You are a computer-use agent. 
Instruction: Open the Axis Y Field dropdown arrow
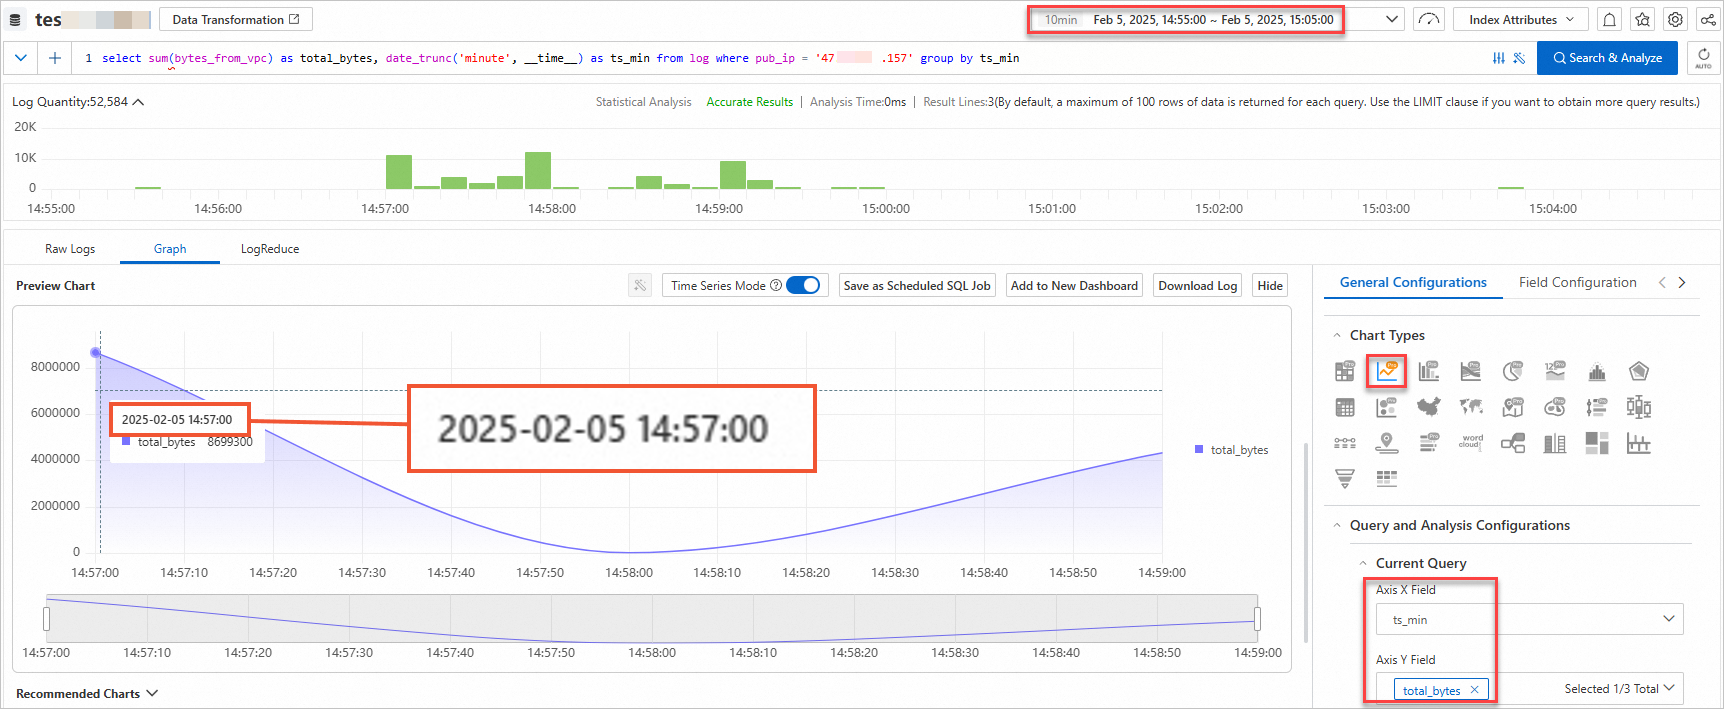tap(1669, 688)
